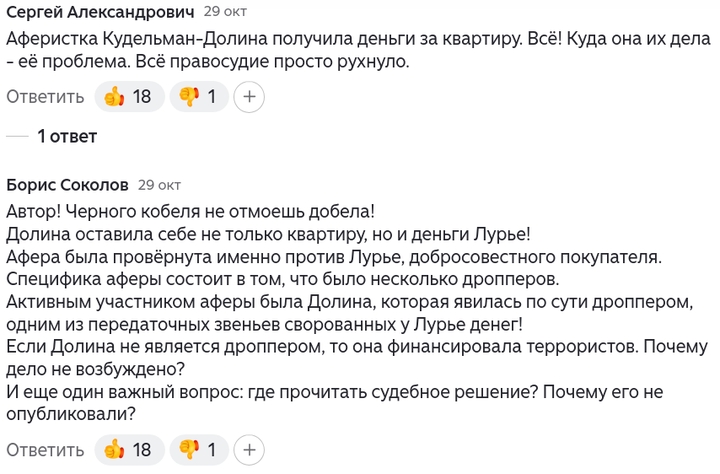Click the 1 dislike counter on Борис's reply
Image resolution: width=720 pixels, height=474 pixels.
point(212,449)
